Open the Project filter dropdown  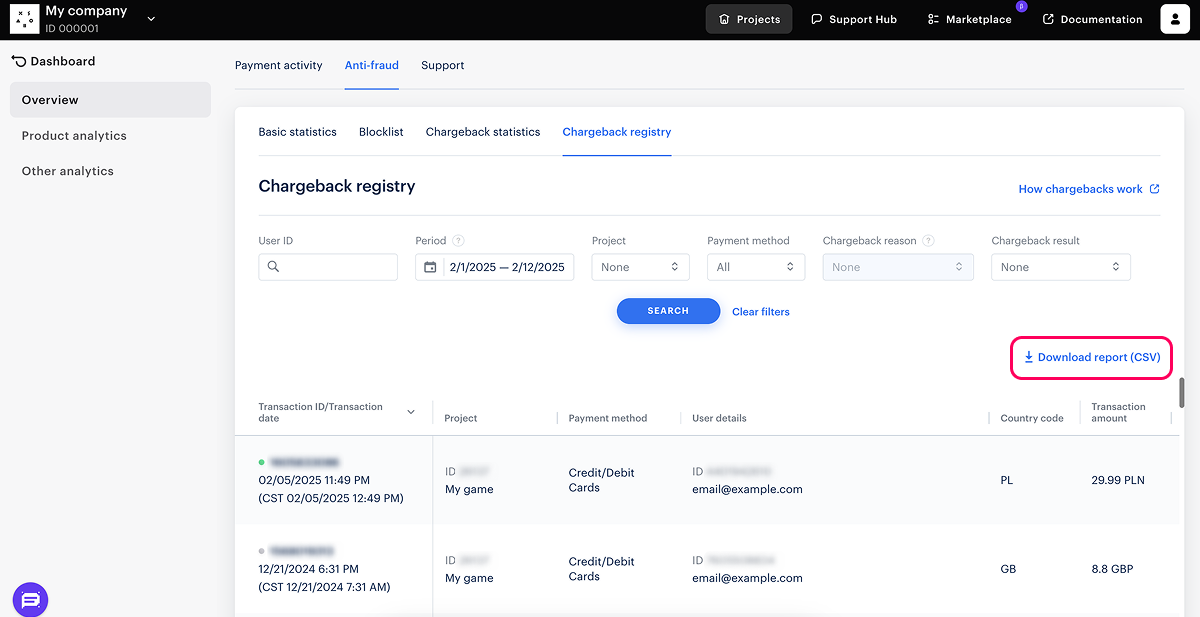pos(640,267)
